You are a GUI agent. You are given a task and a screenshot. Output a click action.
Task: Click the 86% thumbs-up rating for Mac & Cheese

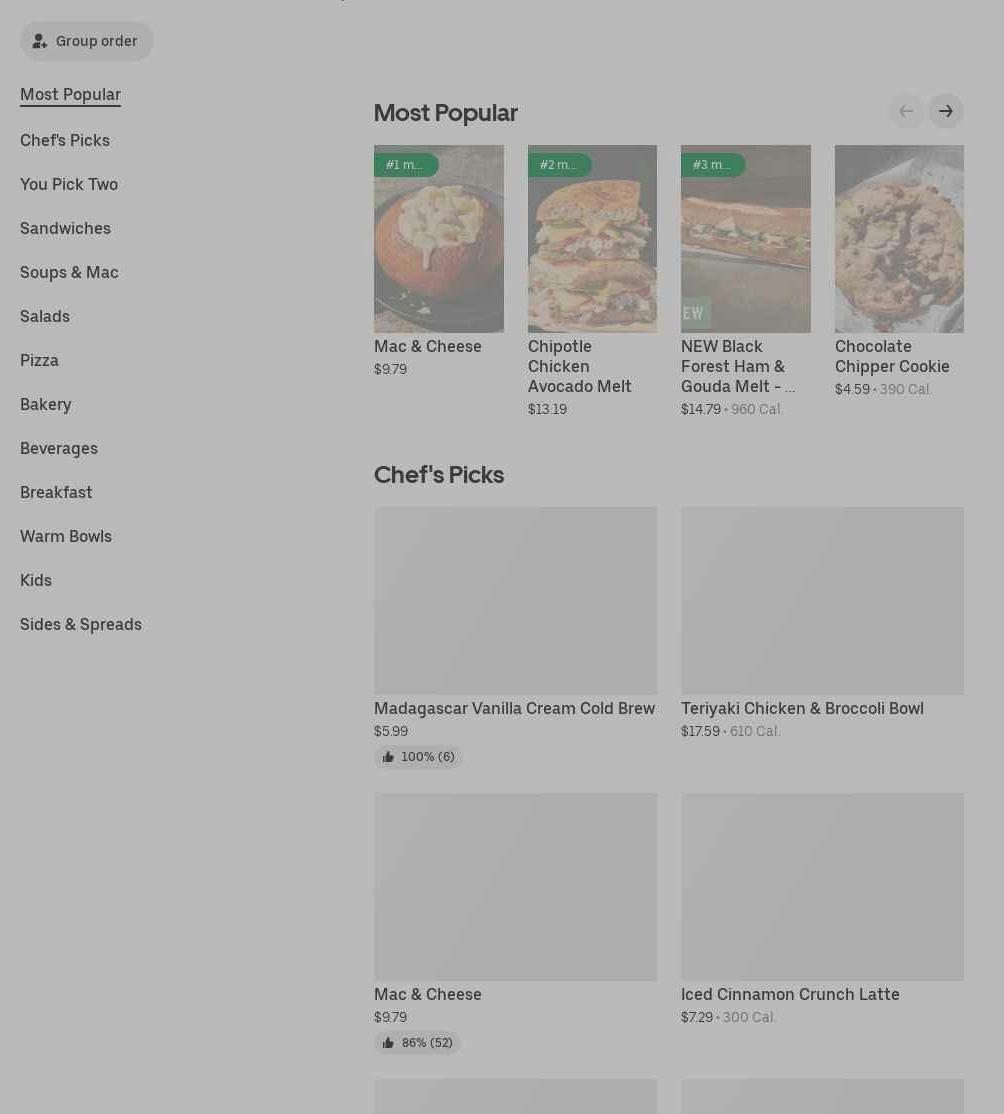[417, 1043]
